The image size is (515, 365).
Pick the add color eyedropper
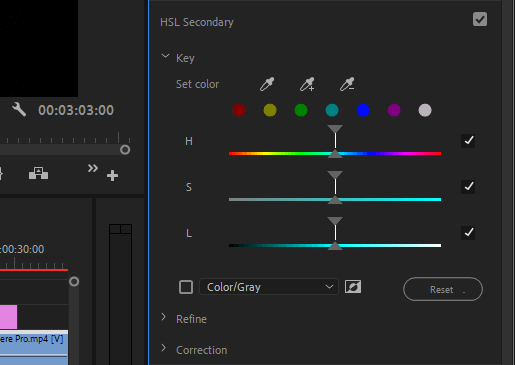coord(307,84)
